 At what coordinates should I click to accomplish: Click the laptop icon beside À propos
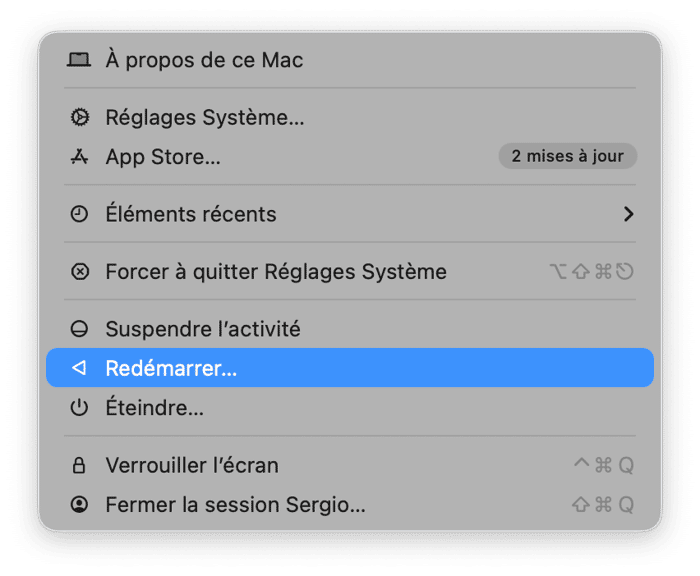(79, 60)
